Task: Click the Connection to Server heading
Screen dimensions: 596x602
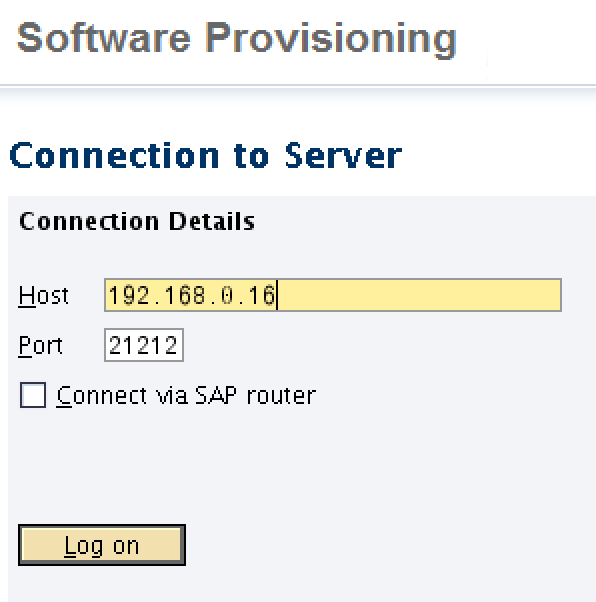Action: coord(206,155)
